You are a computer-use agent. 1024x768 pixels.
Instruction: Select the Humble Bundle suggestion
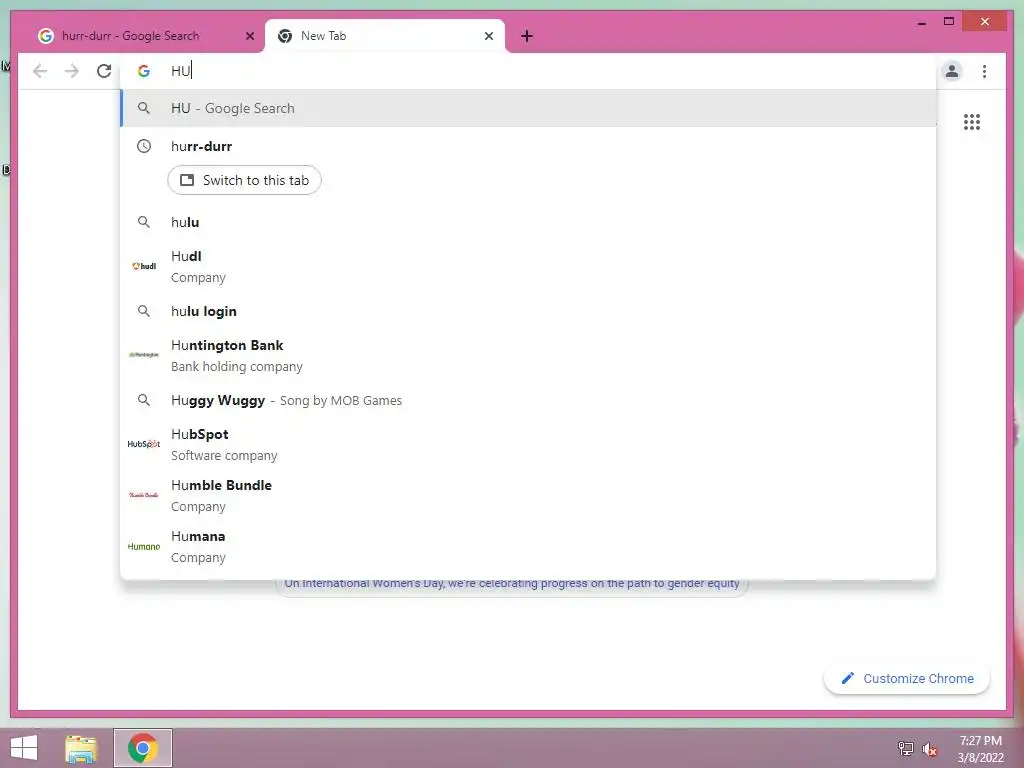(528, 495)
